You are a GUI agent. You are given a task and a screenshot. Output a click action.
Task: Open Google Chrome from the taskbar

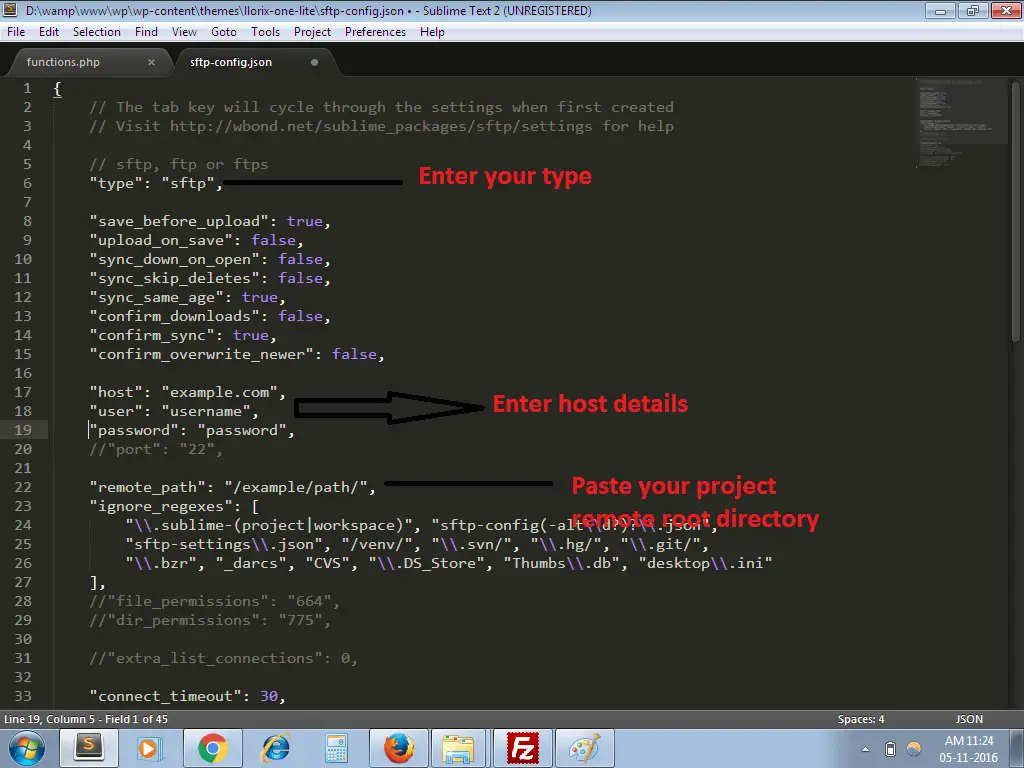point(212,748)
